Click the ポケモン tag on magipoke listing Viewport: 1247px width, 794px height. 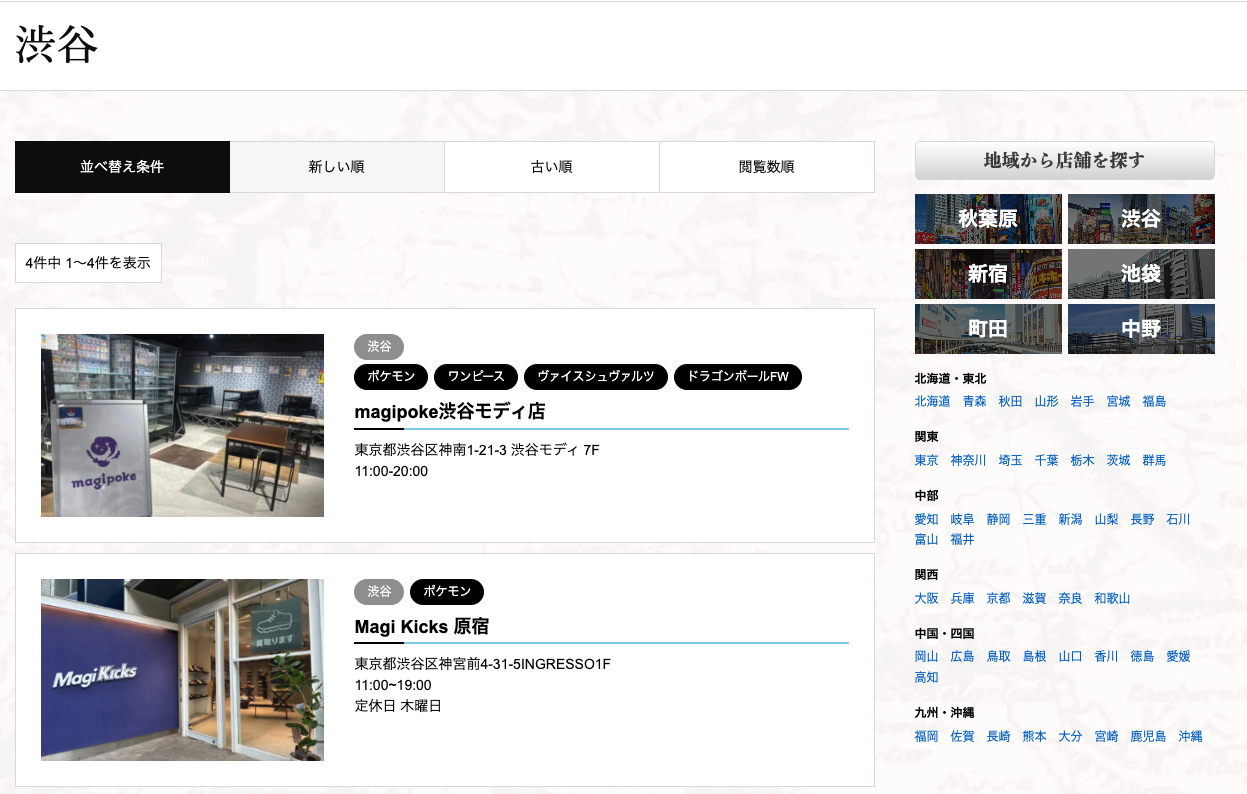391,377
